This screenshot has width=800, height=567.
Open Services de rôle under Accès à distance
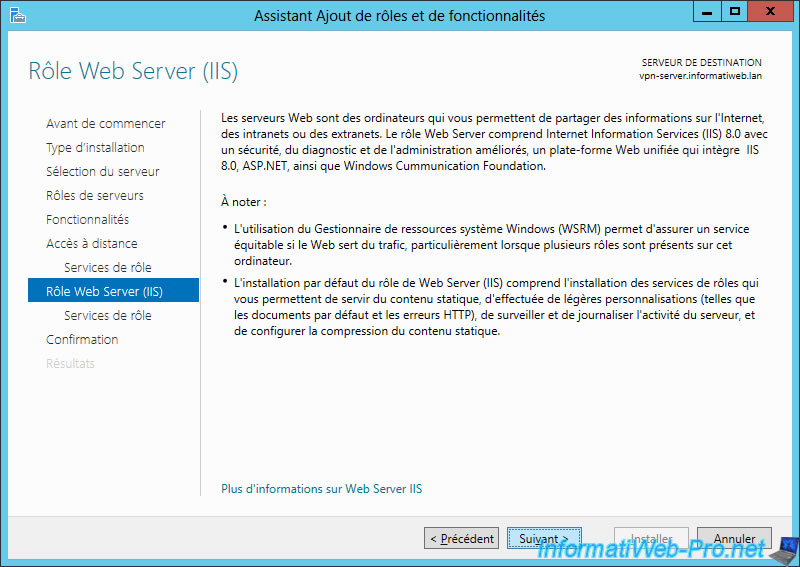pos(108,267)
